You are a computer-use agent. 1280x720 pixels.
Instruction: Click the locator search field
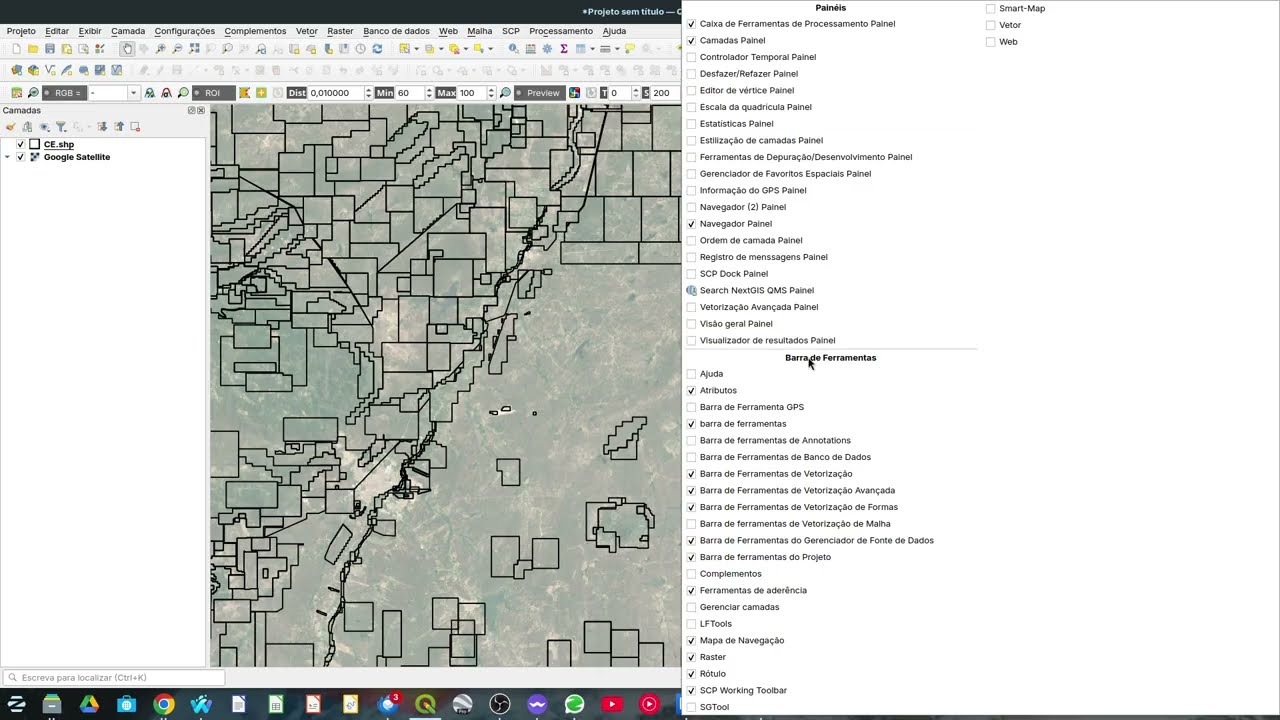pos(113,678)
